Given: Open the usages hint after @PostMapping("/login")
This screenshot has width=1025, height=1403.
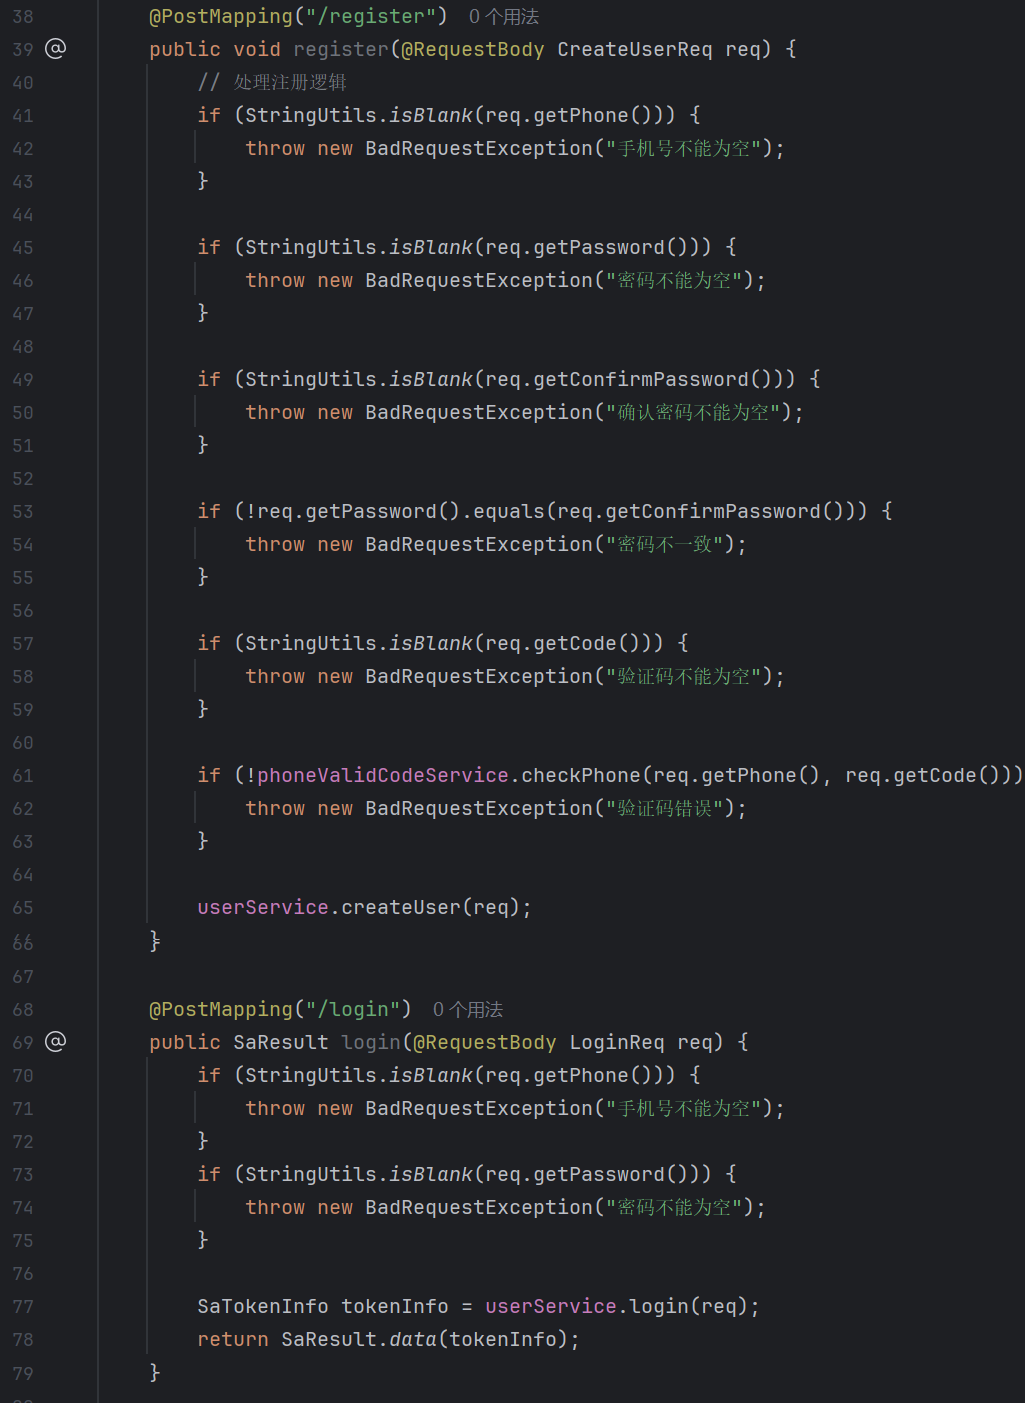Looking at the screenshot, I should point(468,1010).
